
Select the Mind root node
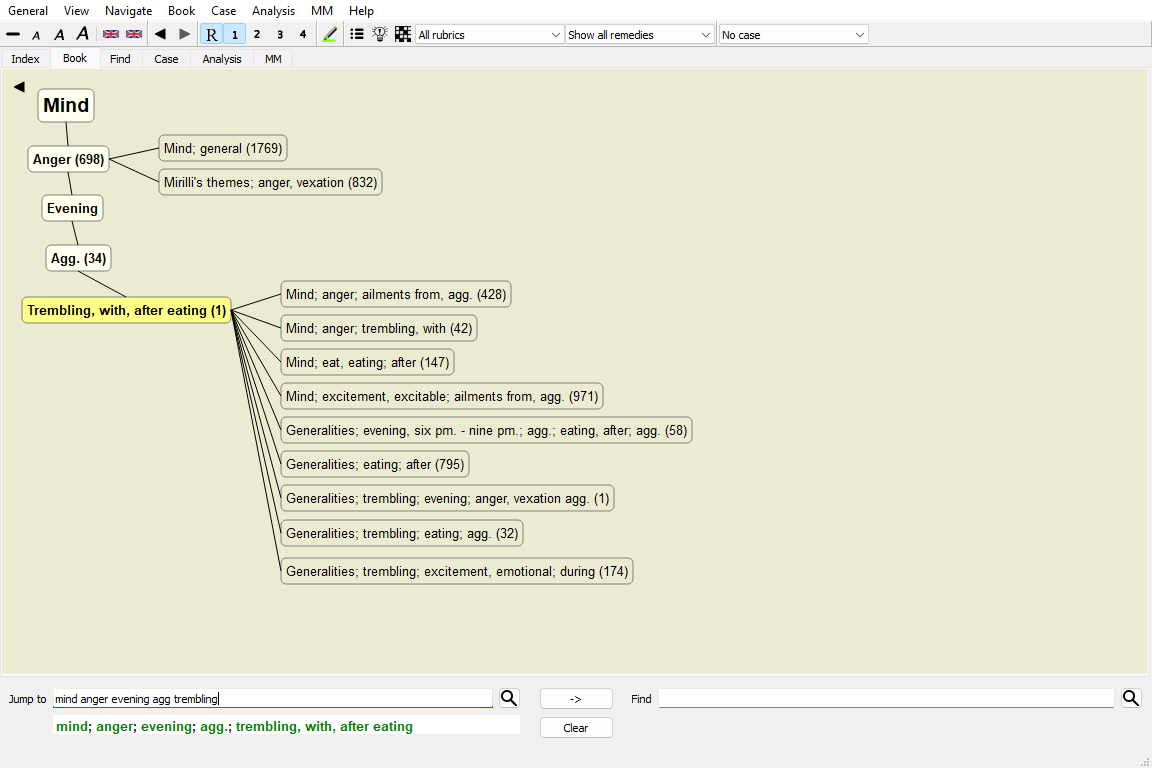tap(66, 105)
